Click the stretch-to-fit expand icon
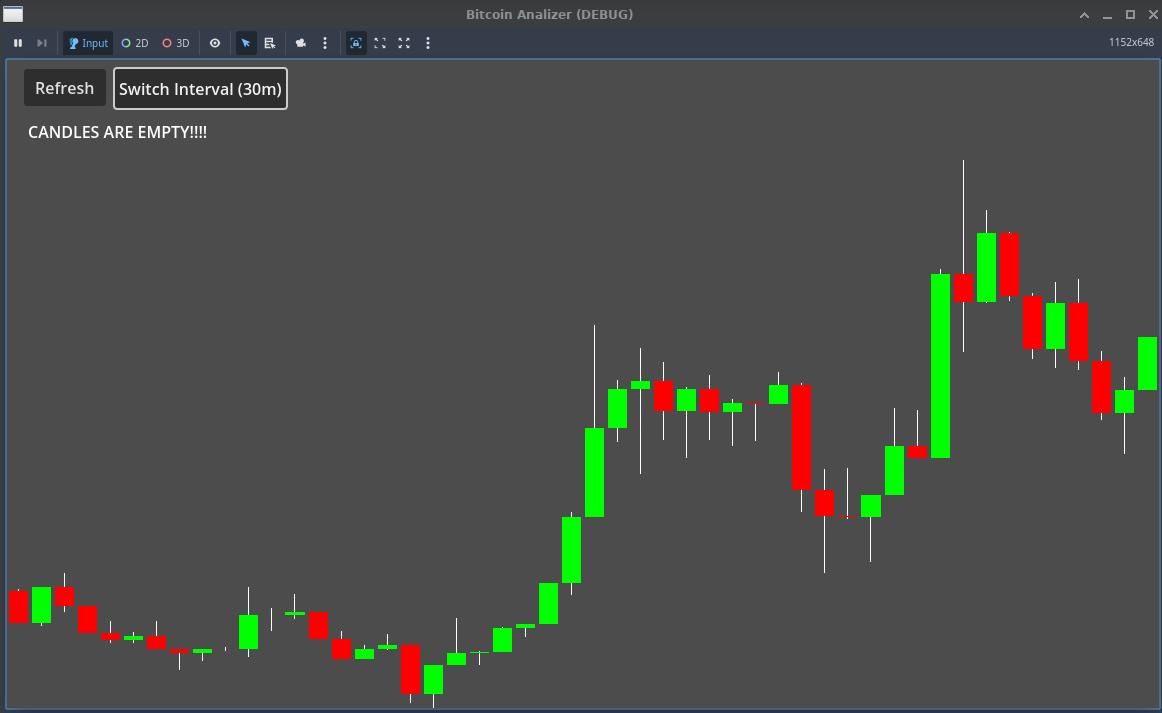The height and width of the screenshot is (713, 1162). click(404, 43)
